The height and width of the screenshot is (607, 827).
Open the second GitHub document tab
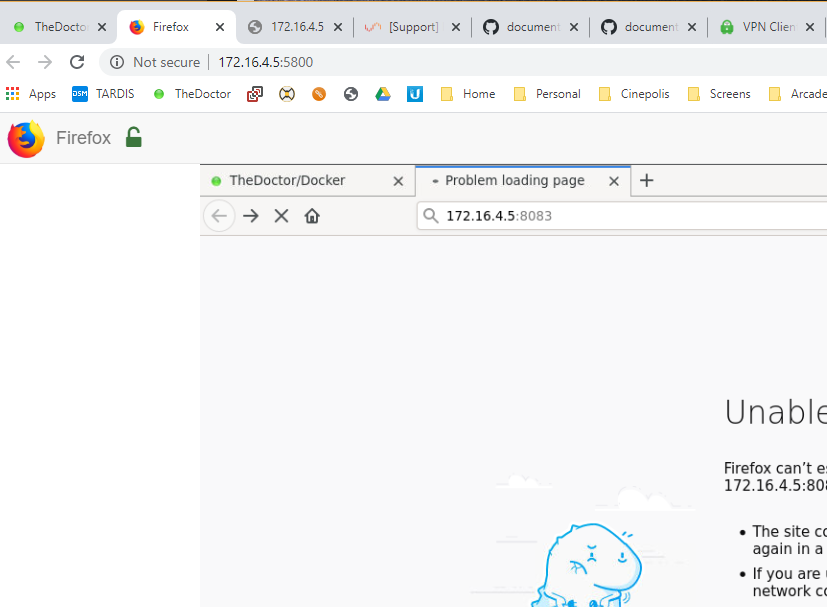click(x=651, y=27)
